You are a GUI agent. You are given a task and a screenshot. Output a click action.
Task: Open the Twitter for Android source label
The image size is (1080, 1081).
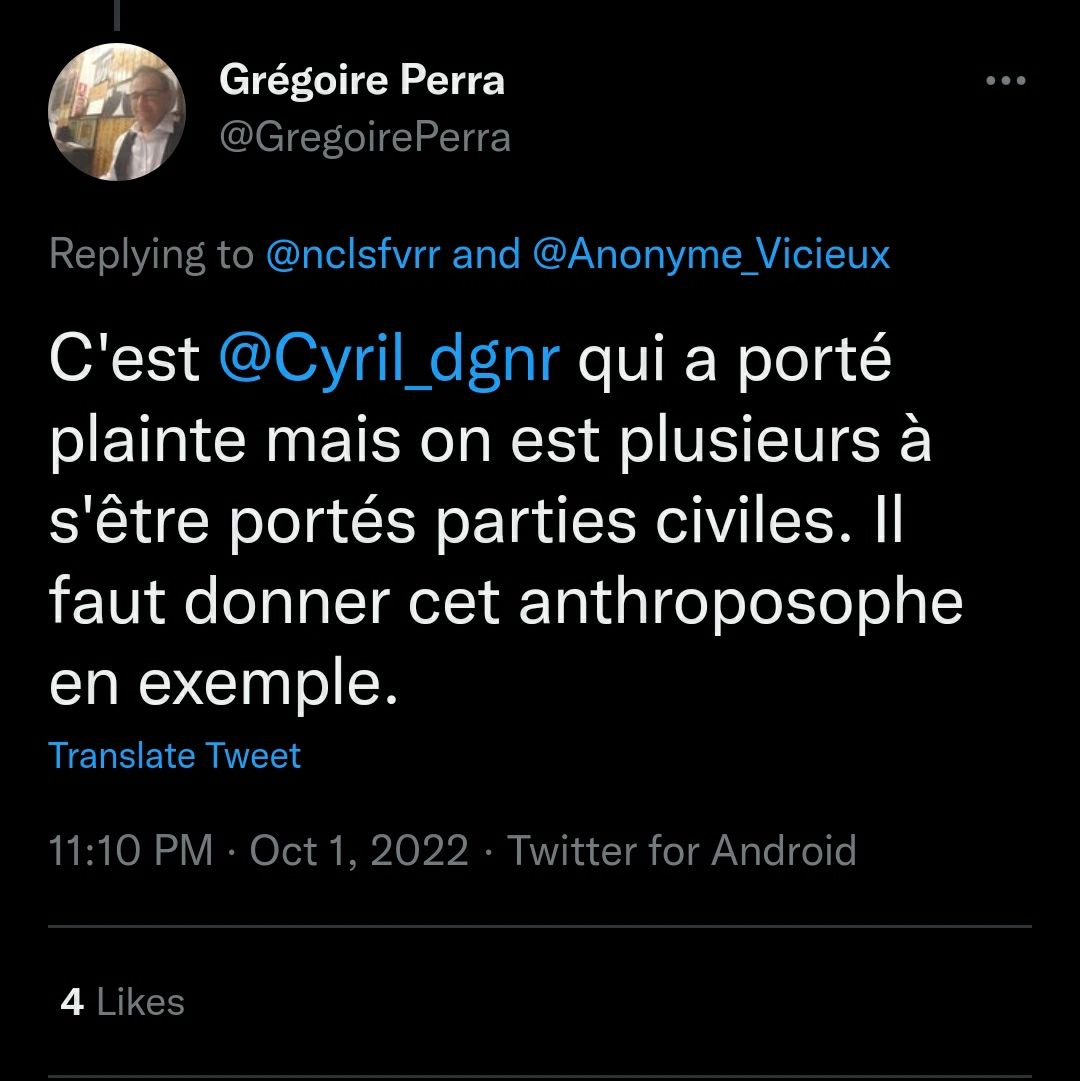point(682,851)
